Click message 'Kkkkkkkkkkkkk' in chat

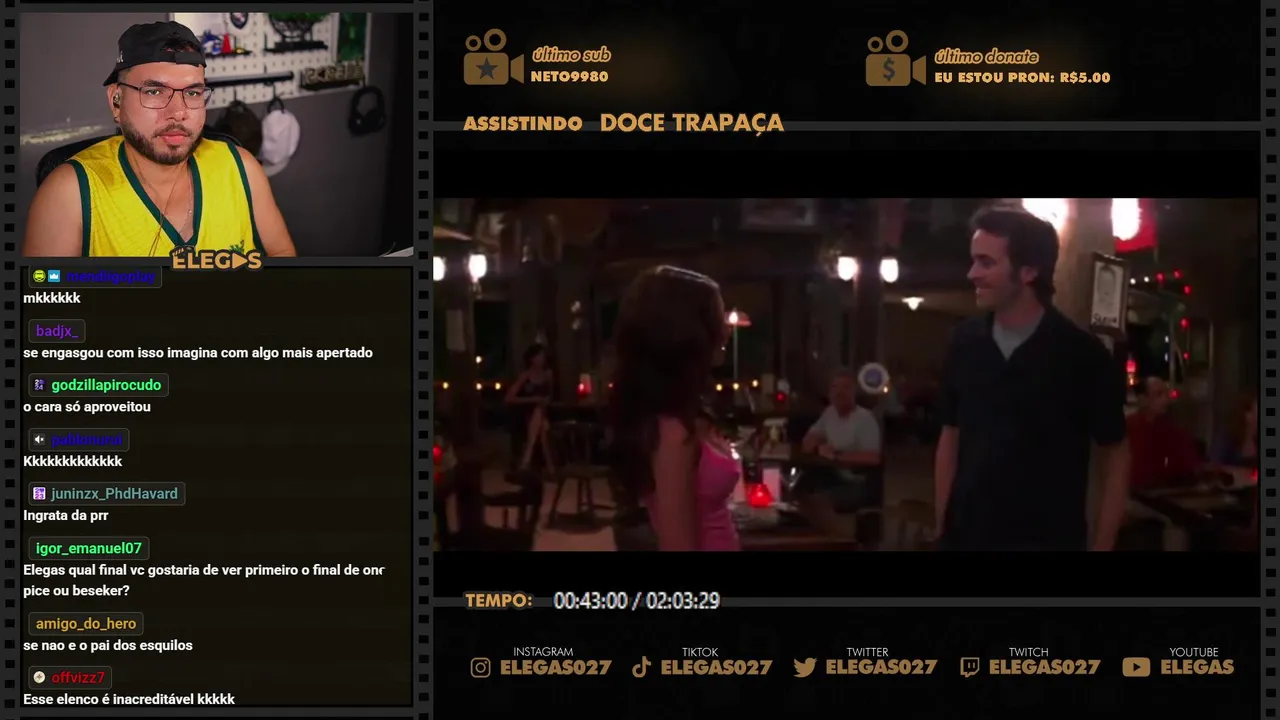[x=73, y=461]
